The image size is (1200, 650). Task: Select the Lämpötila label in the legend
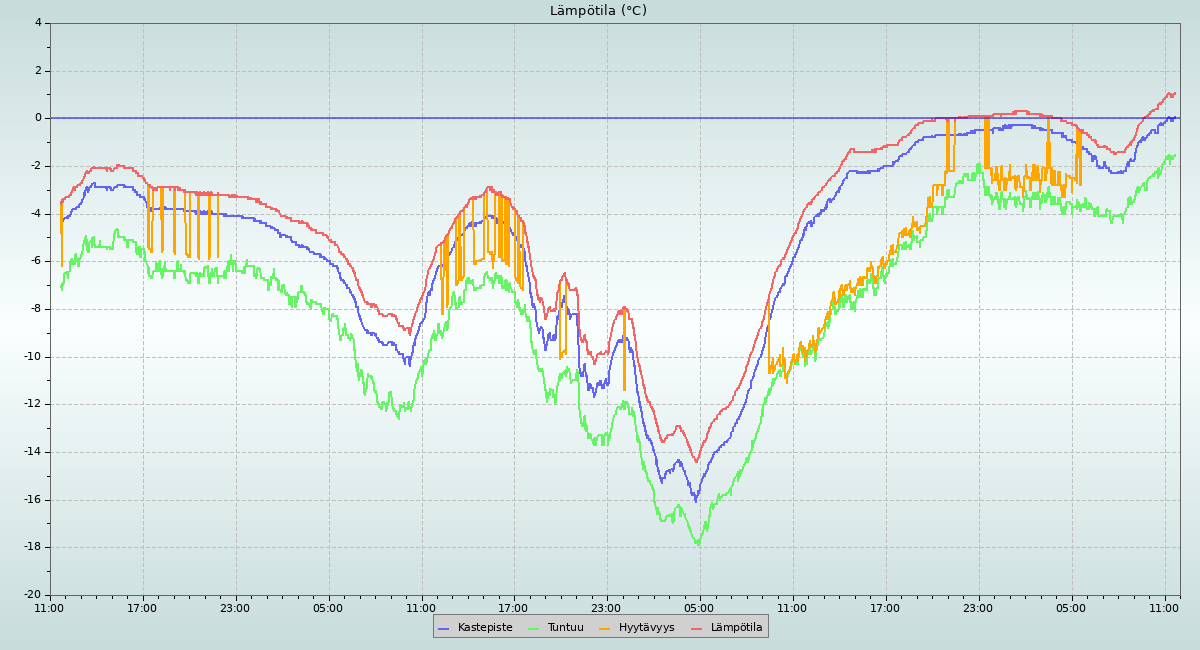[x=736, y=628]
